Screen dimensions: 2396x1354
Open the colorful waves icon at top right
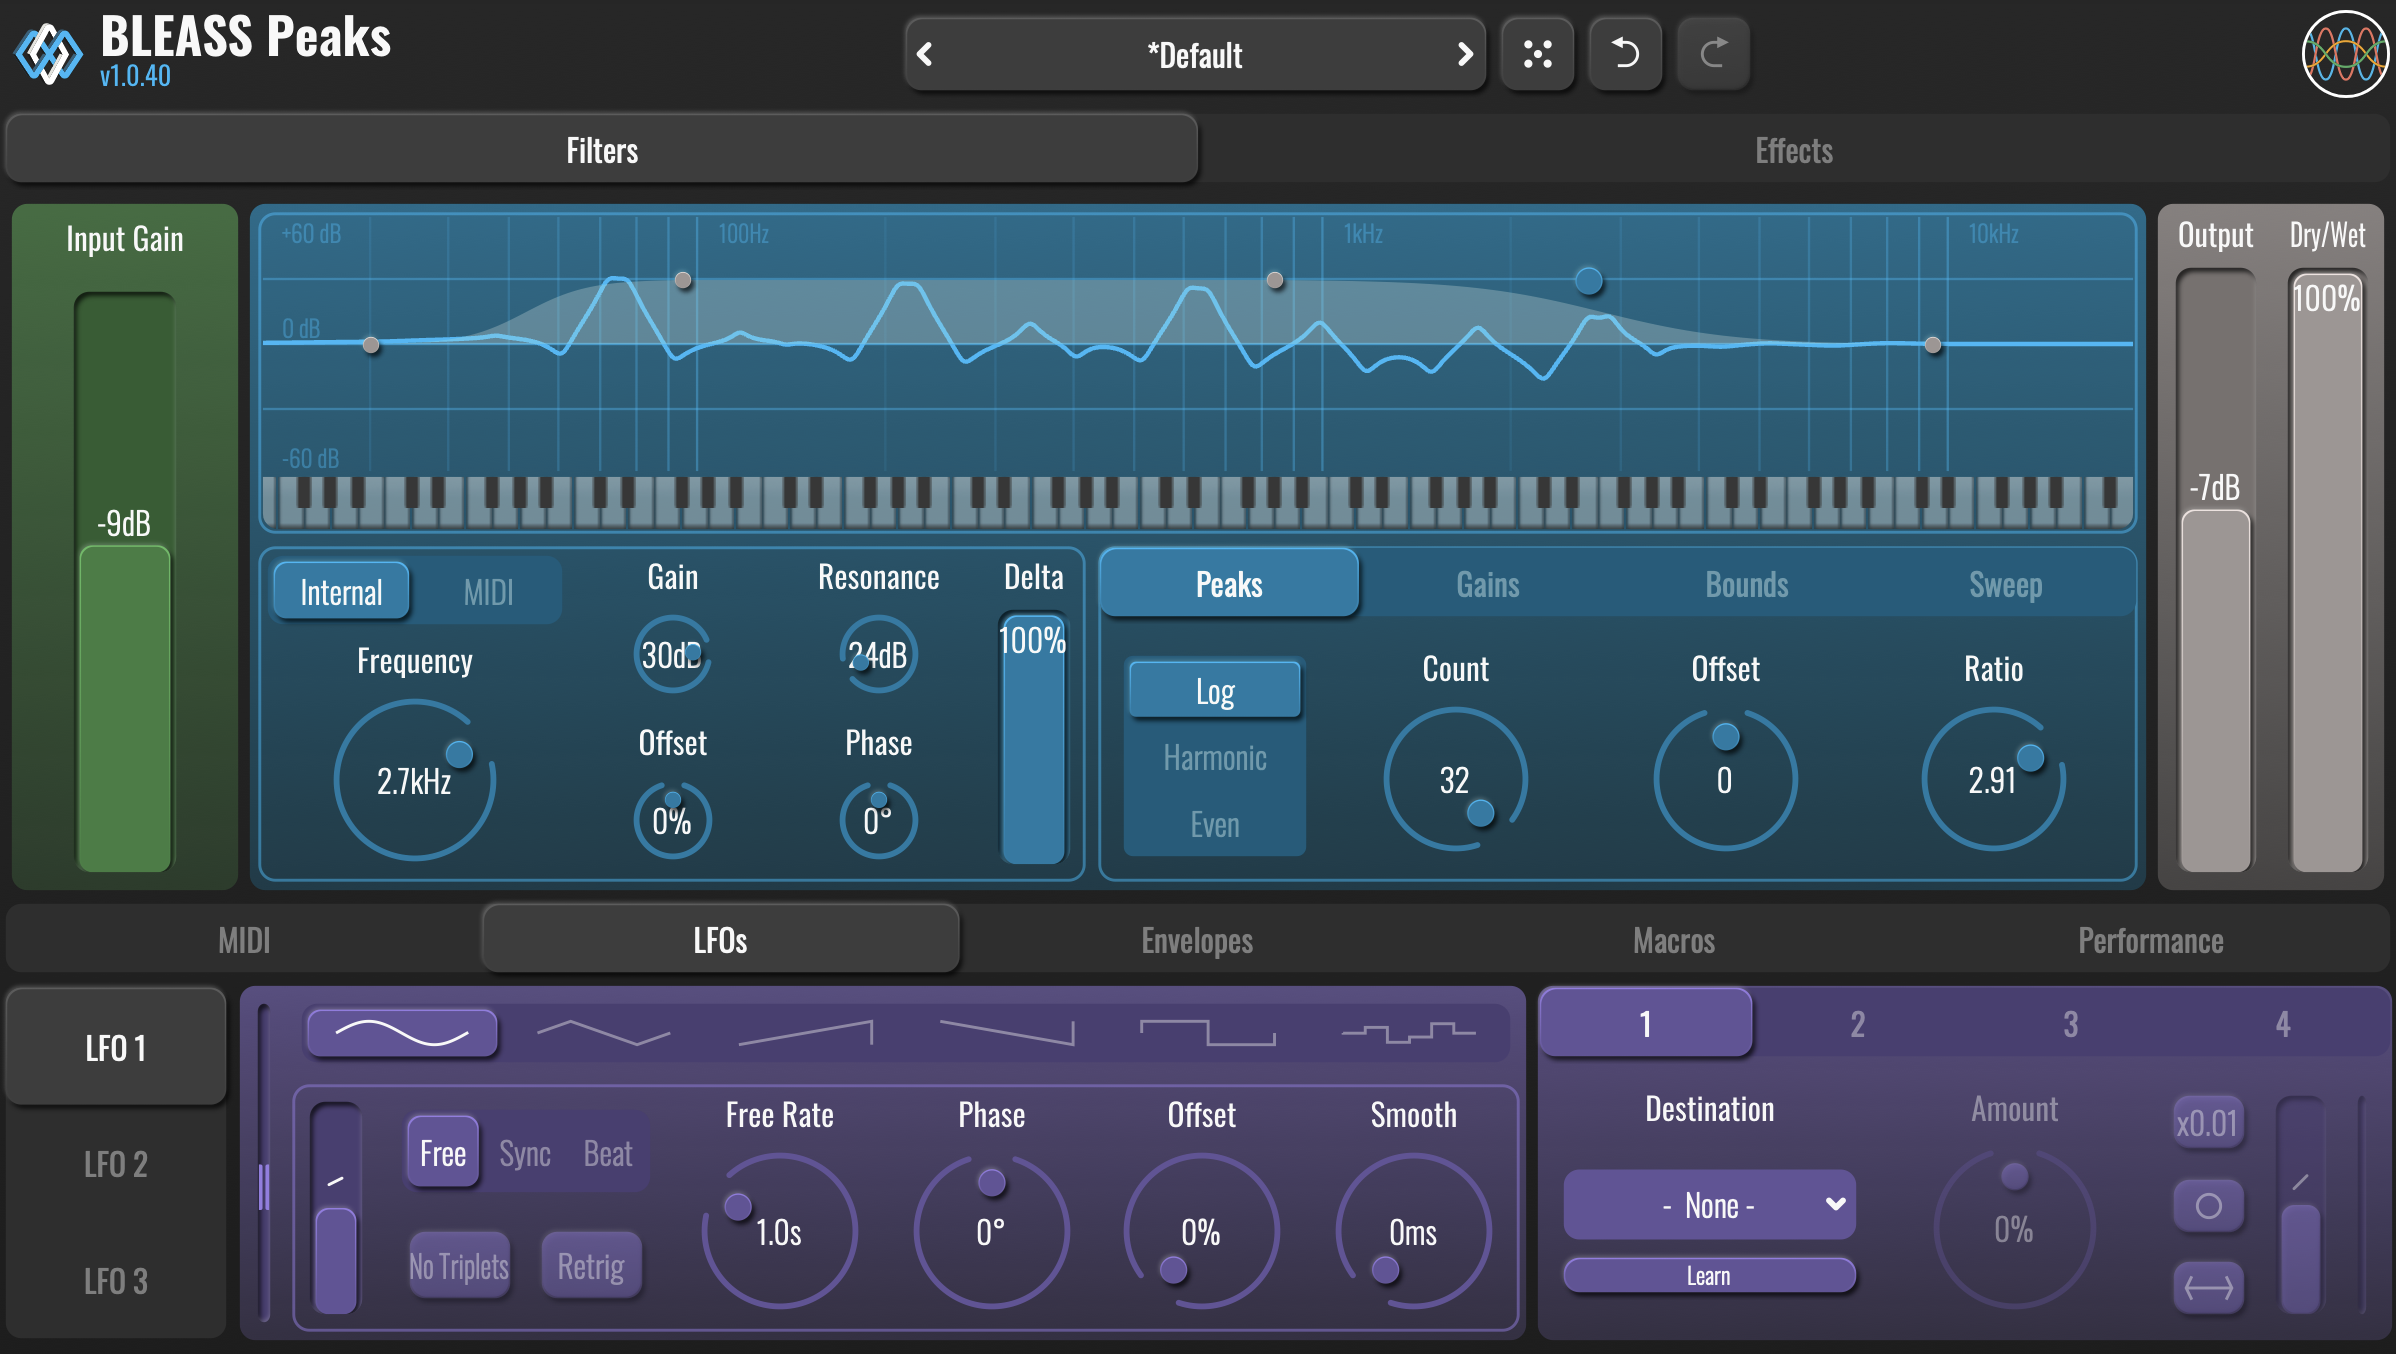pos(2345,54)
